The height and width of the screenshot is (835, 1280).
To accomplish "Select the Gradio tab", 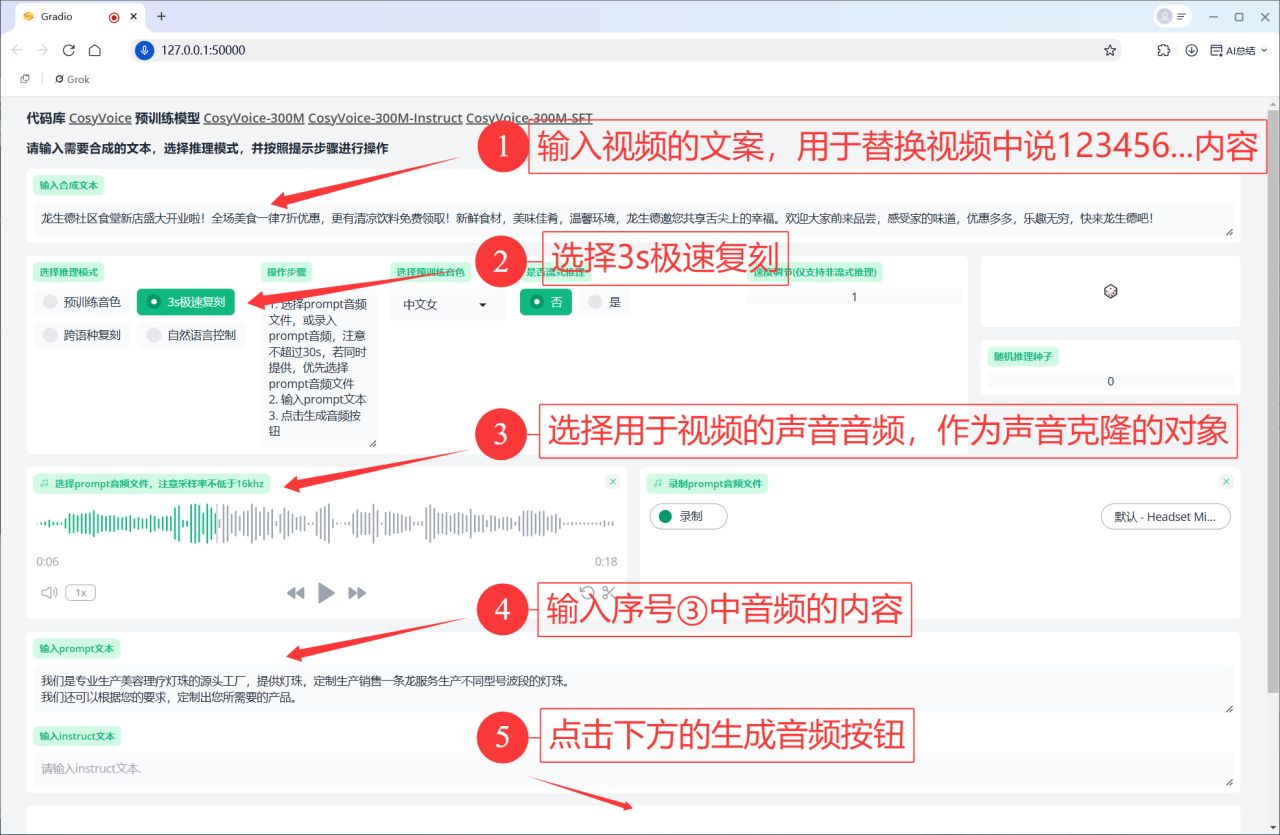I will point(78,17).
